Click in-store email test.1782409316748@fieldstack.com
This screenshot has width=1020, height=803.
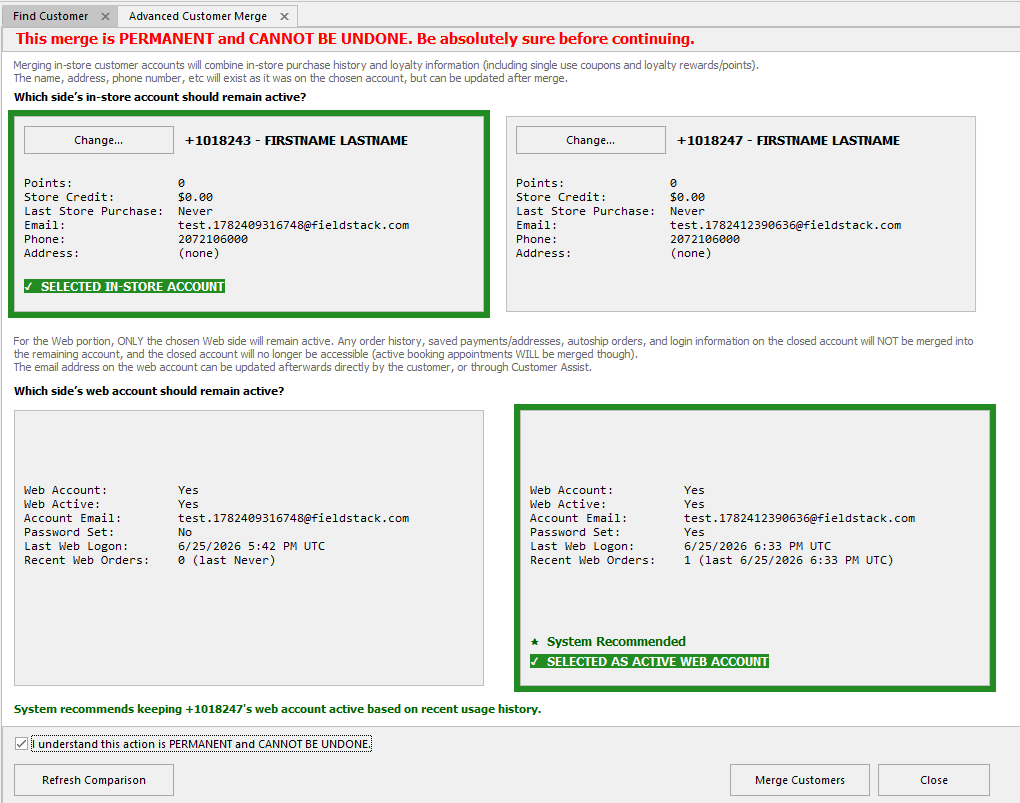[293, 225]
